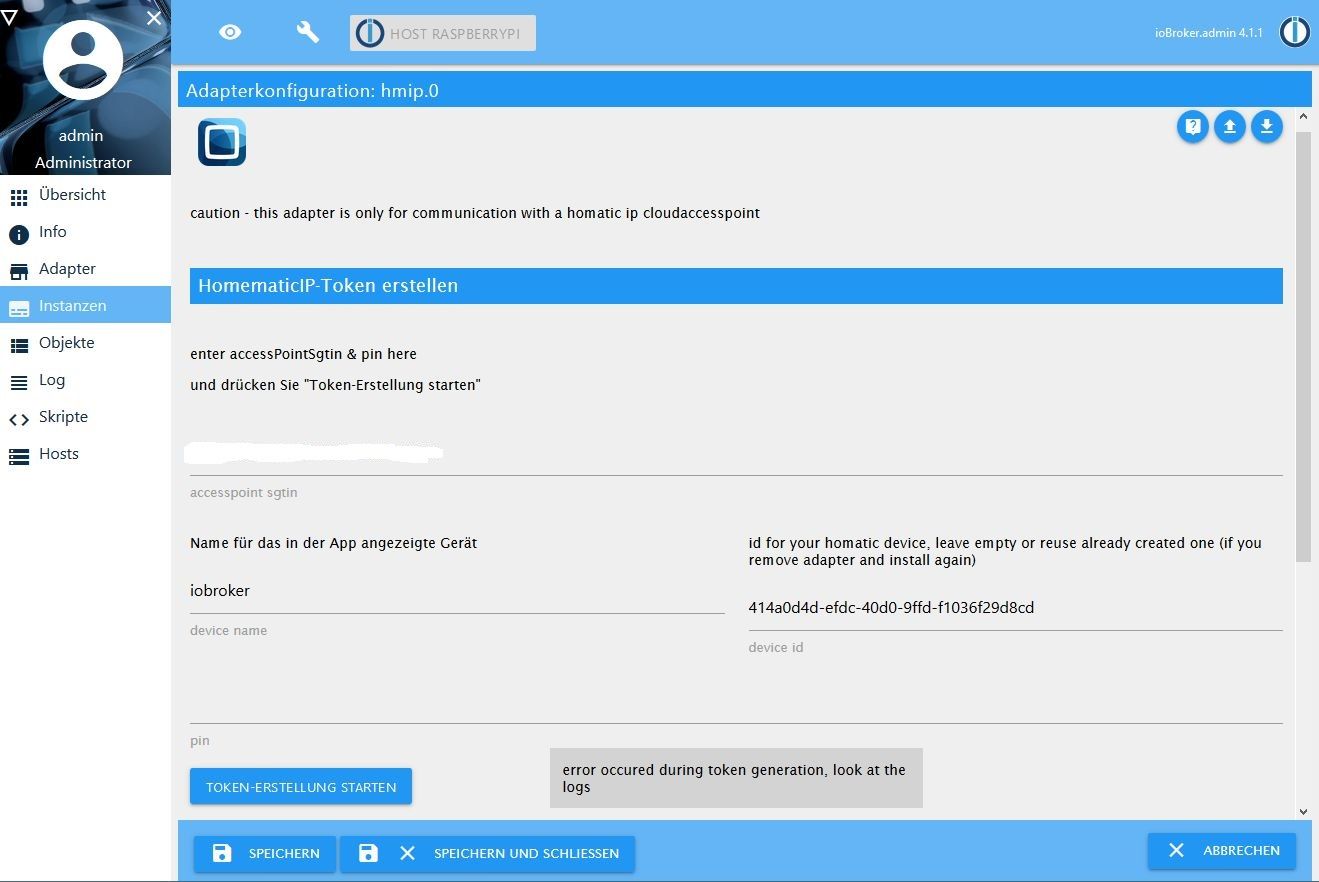The width and height of the screenshot is (1319, 882).
Task: Click scrollbar down arrow
Action: 1303,812
